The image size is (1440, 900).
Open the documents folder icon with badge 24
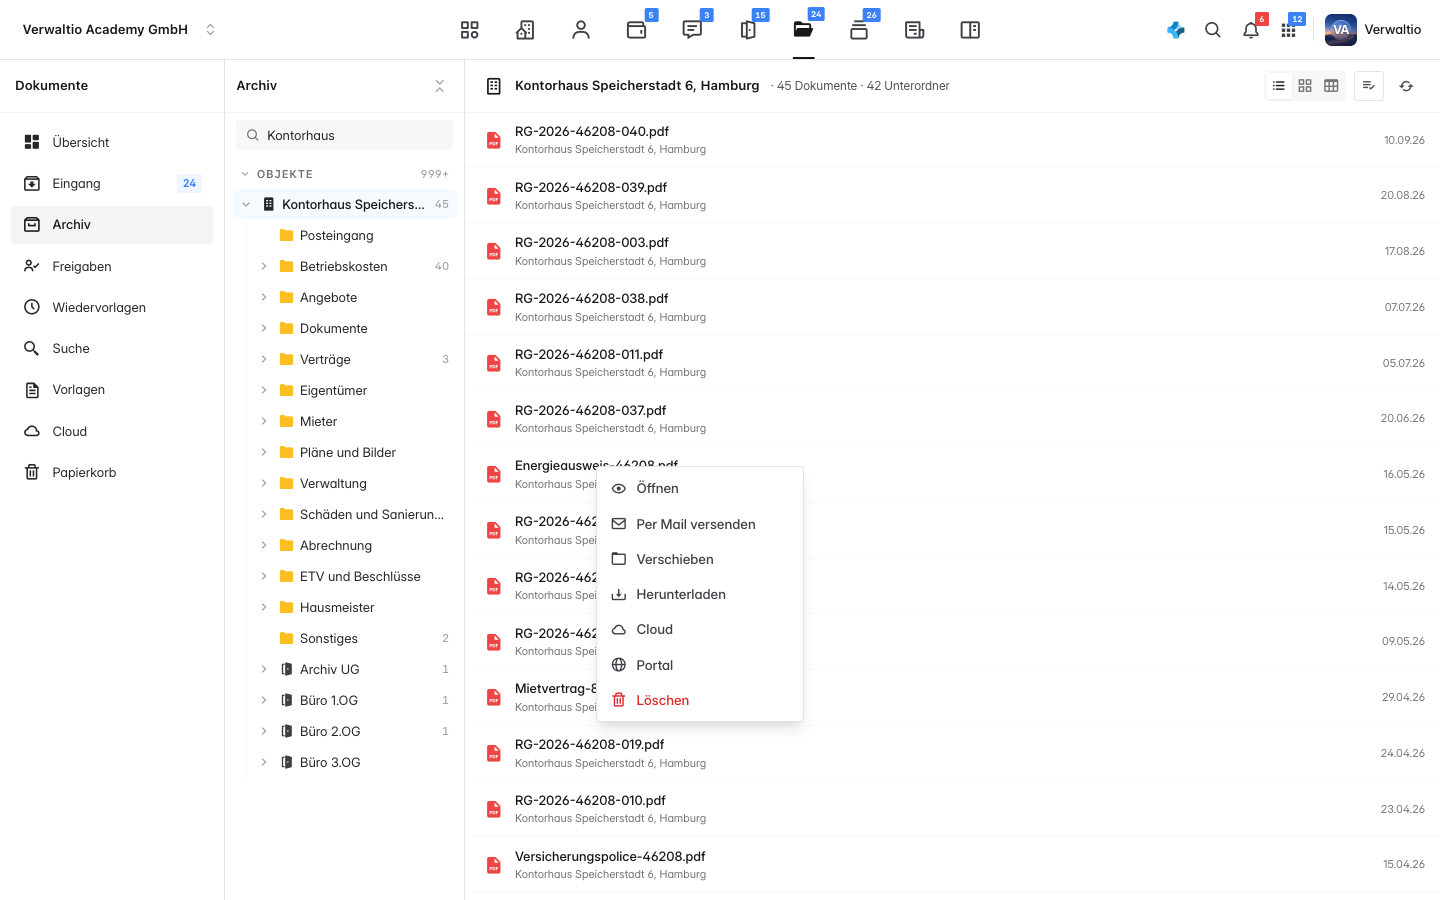[803, 30]
